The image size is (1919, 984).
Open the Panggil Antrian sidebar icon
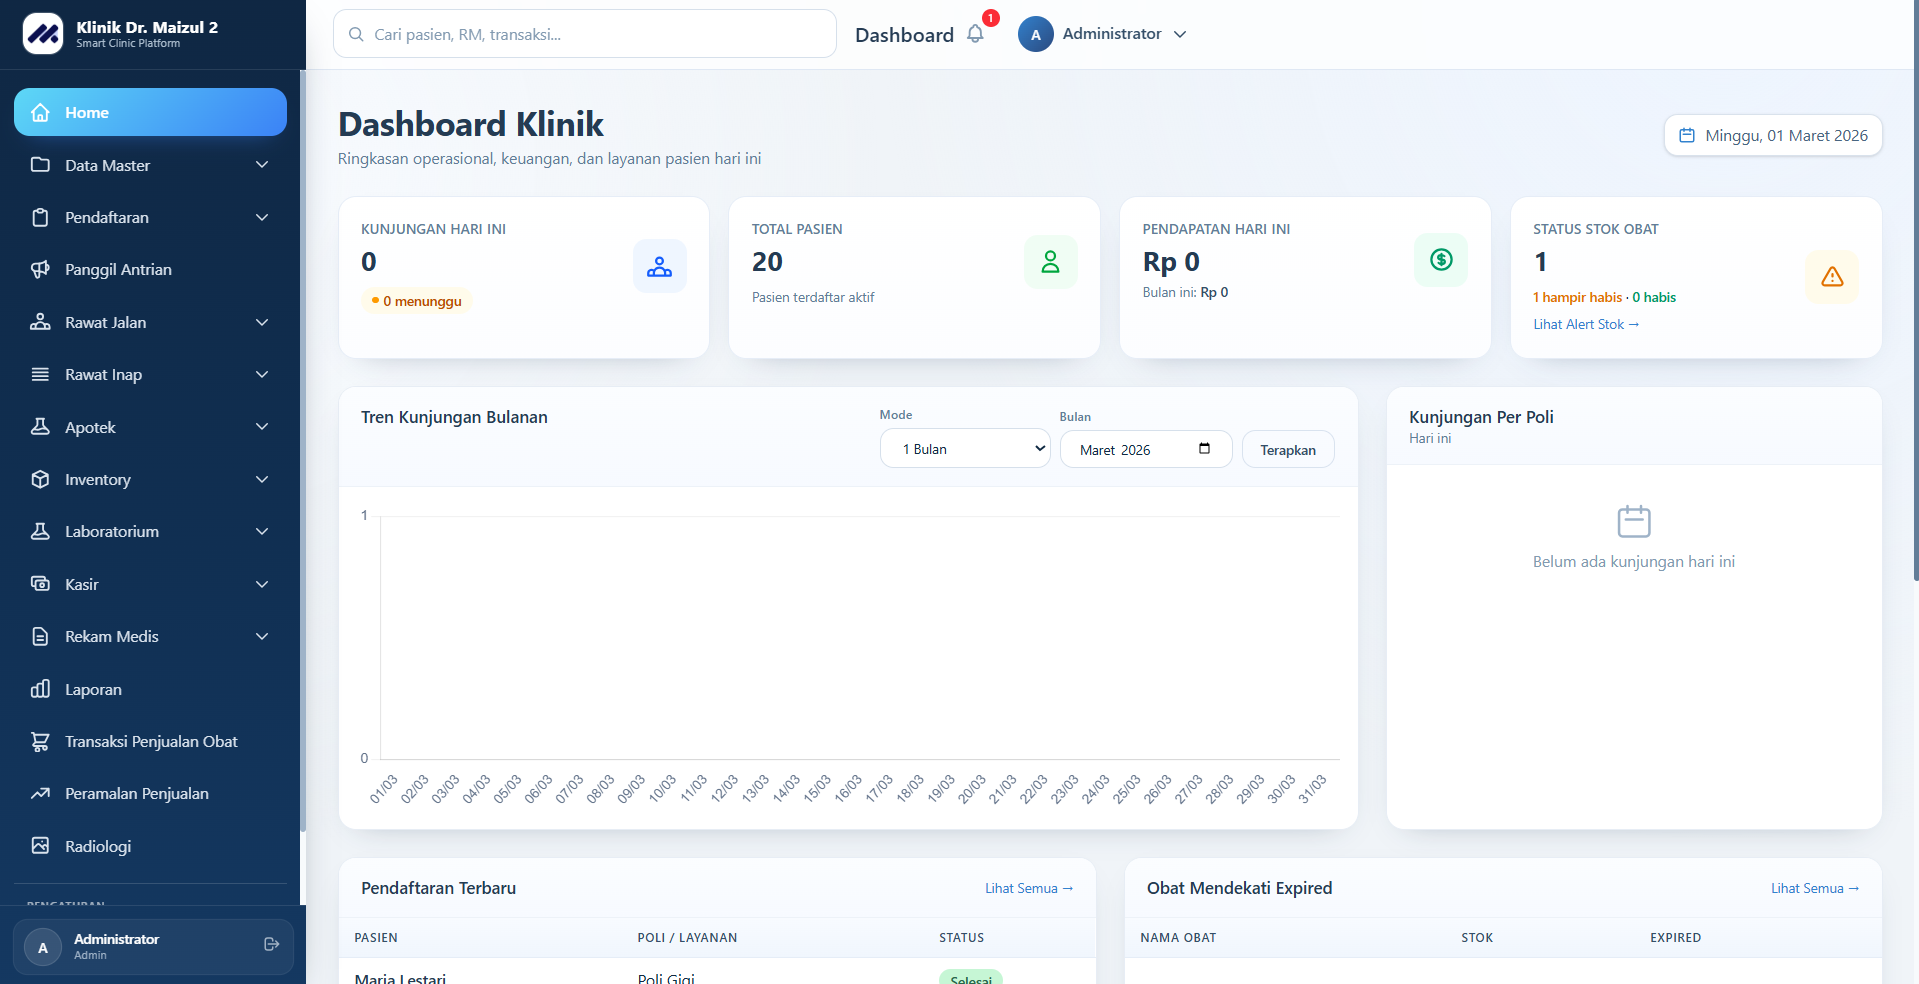point(40,269)
